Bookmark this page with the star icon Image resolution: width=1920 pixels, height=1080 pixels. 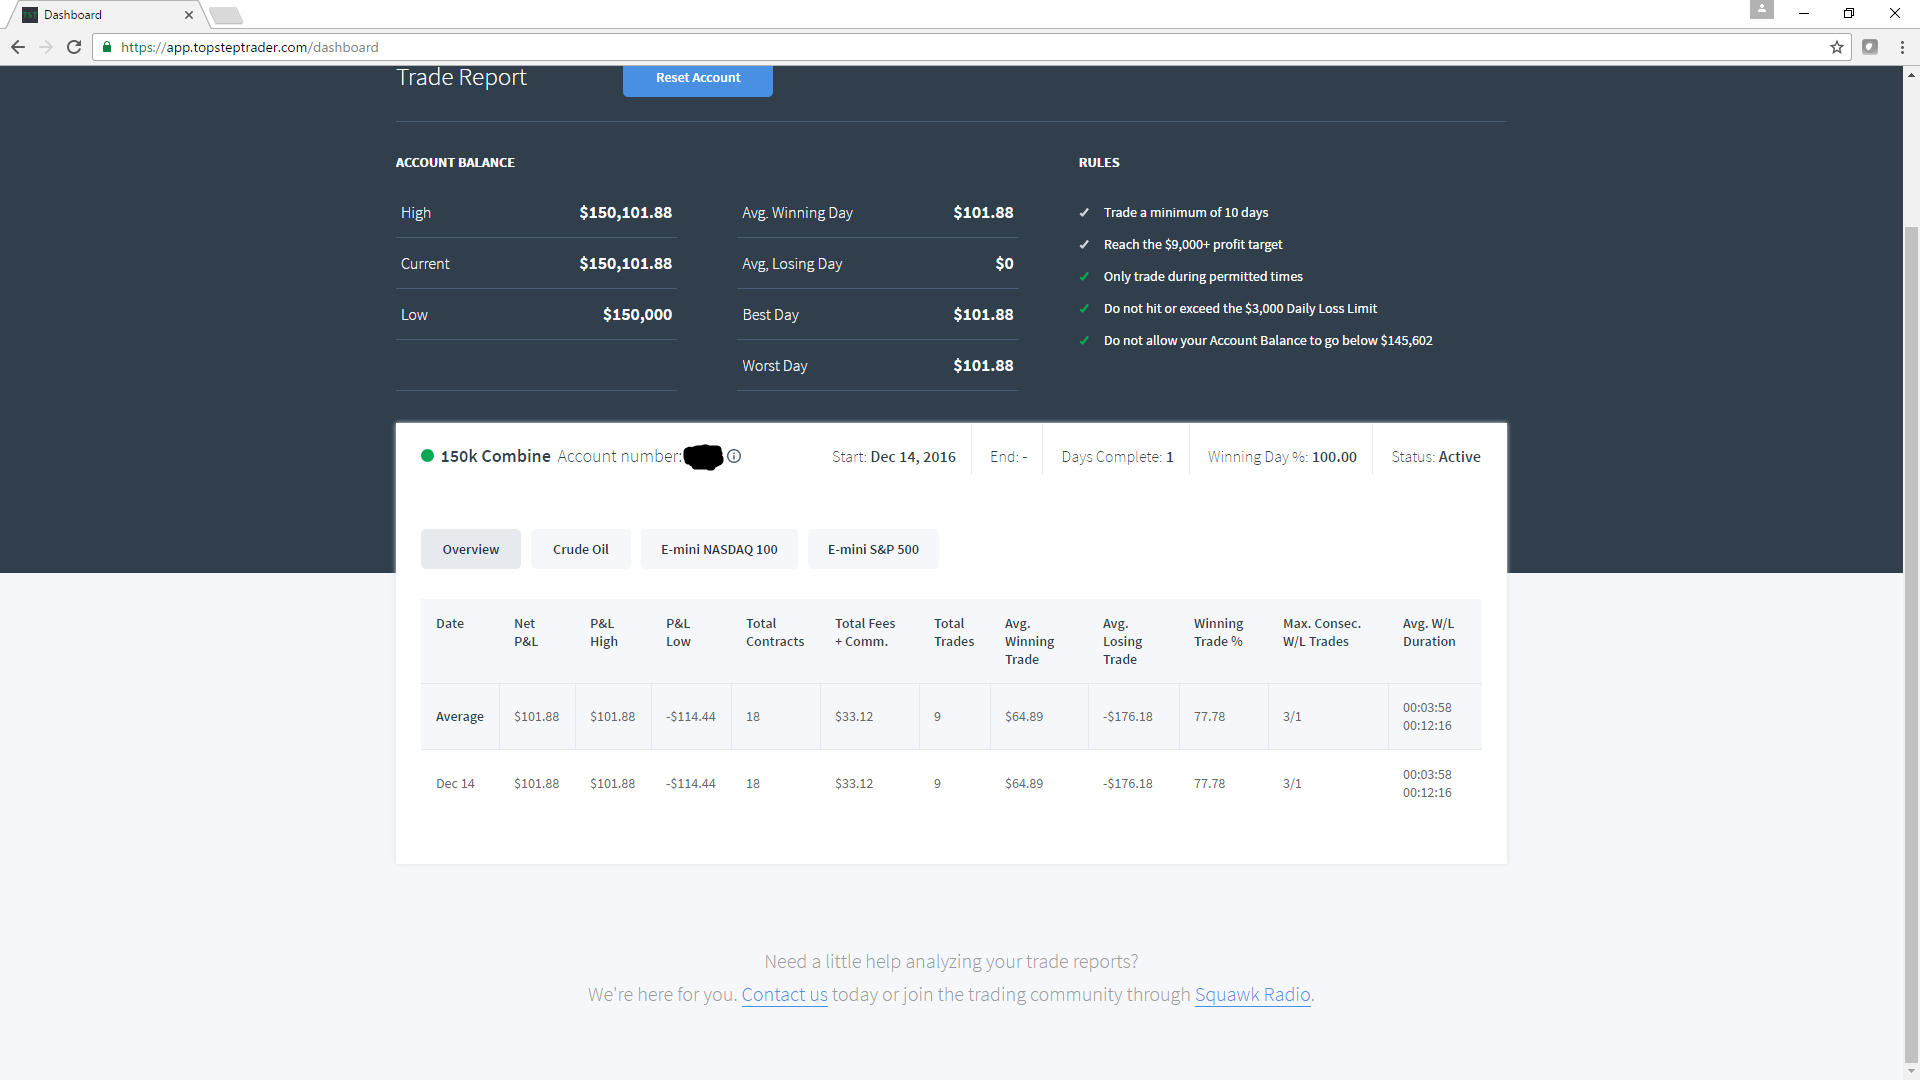pyautogui.click(x=1837, y=47)
